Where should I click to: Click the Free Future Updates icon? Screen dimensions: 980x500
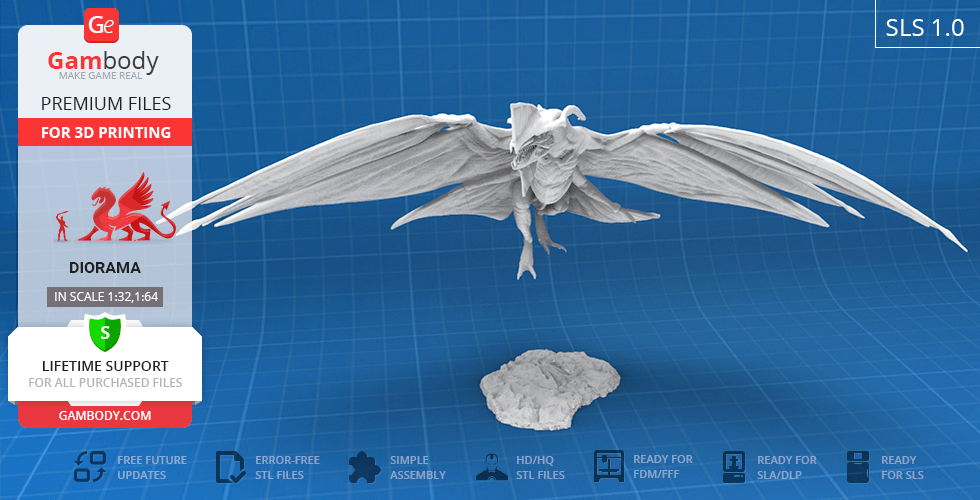pyautogui.click(x=90, y=467)
